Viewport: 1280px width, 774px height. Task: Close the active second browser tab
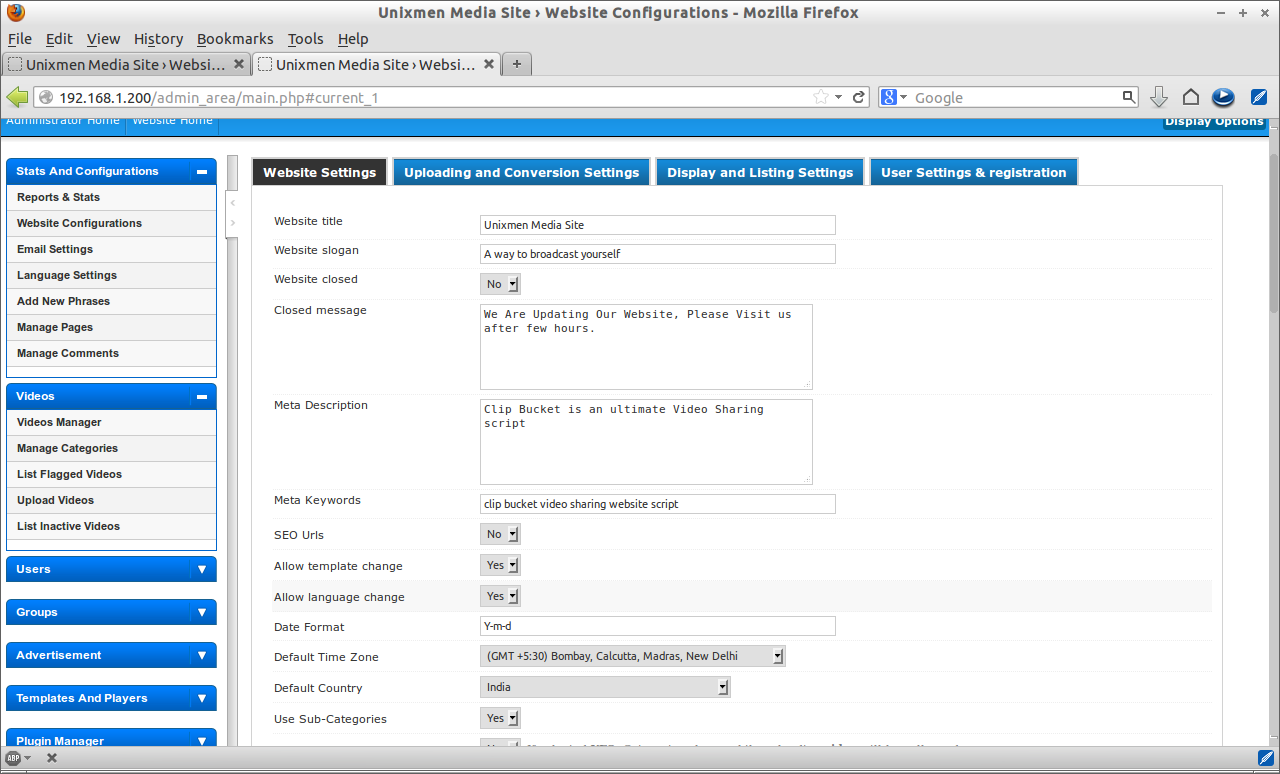[x=489, y=63]
